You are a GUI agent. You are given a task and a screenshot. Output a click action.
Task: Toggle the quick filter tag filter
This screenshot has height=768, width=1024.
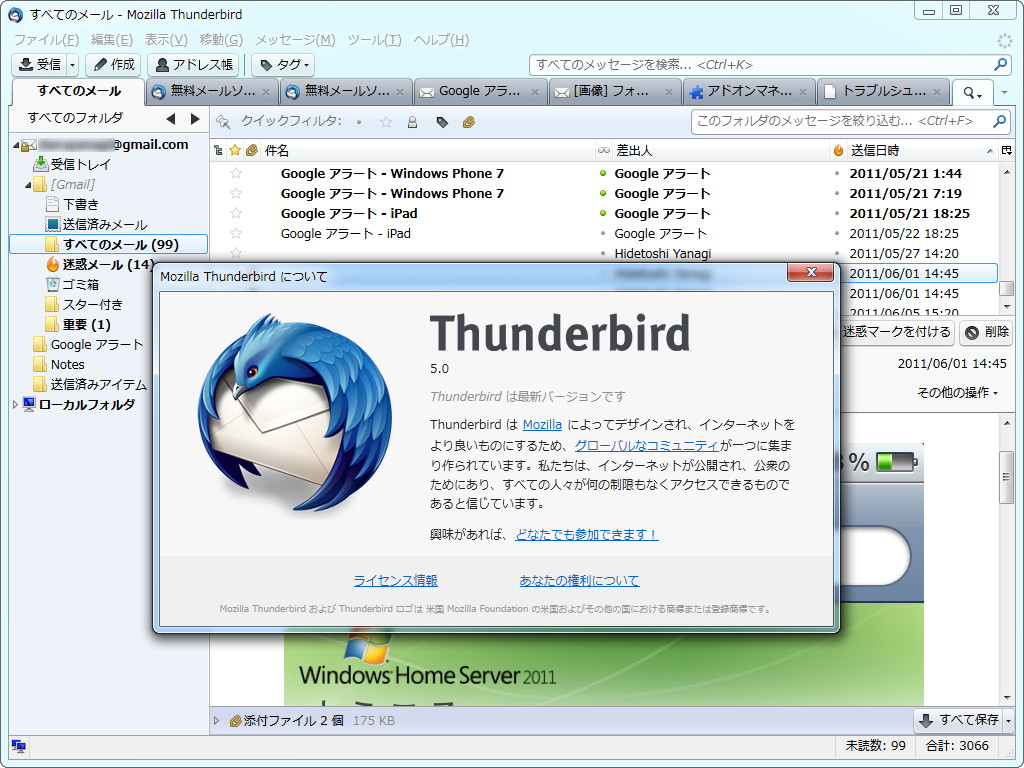click(440, 120)
